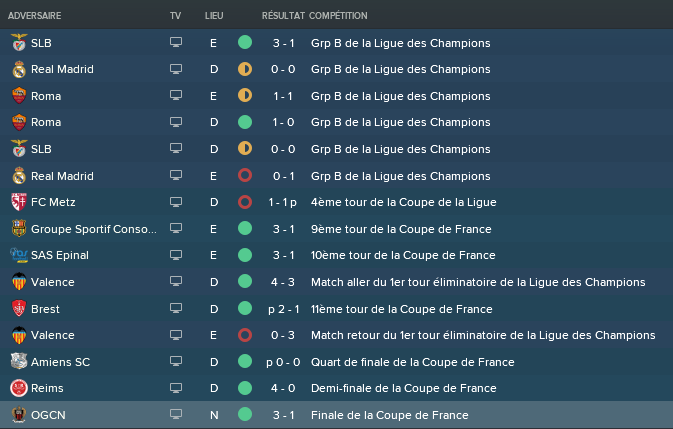The image size is (673, 429).
Task: Open the 3 - 1 result of the Finale
Action: (283, 415)
